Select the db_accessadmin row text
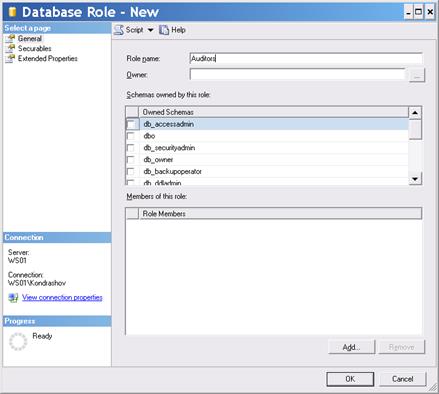The image size is (439, 394). point(169,124)
